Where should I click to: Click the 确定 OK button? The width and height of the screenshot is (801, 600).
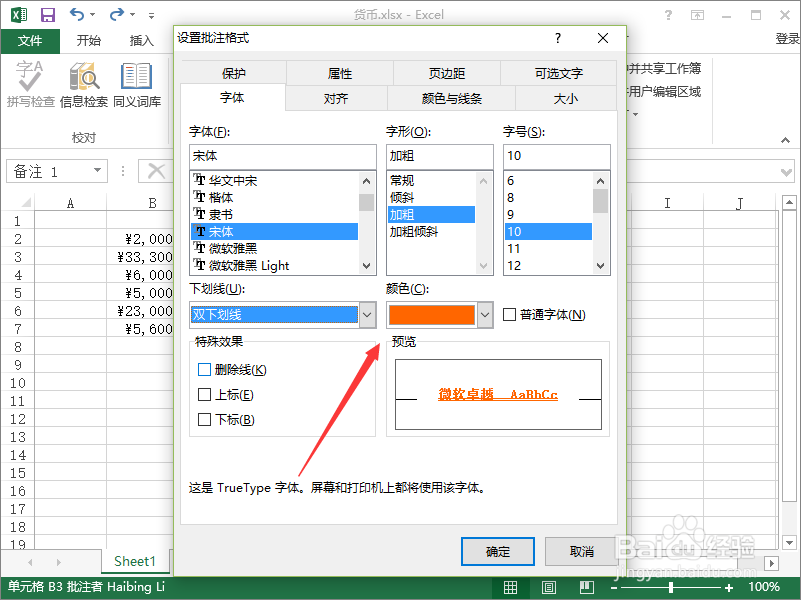pos(497,551)
